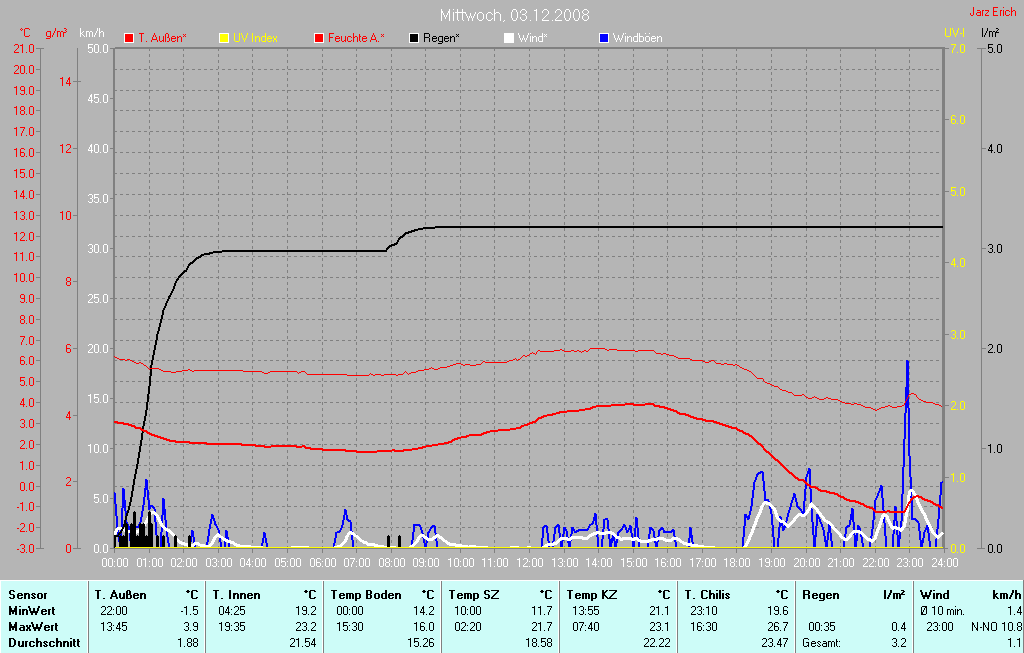Select the 'T. Außen*' legend label
The width and height of the screenshot is (1024, 653).
coord(162,39)
